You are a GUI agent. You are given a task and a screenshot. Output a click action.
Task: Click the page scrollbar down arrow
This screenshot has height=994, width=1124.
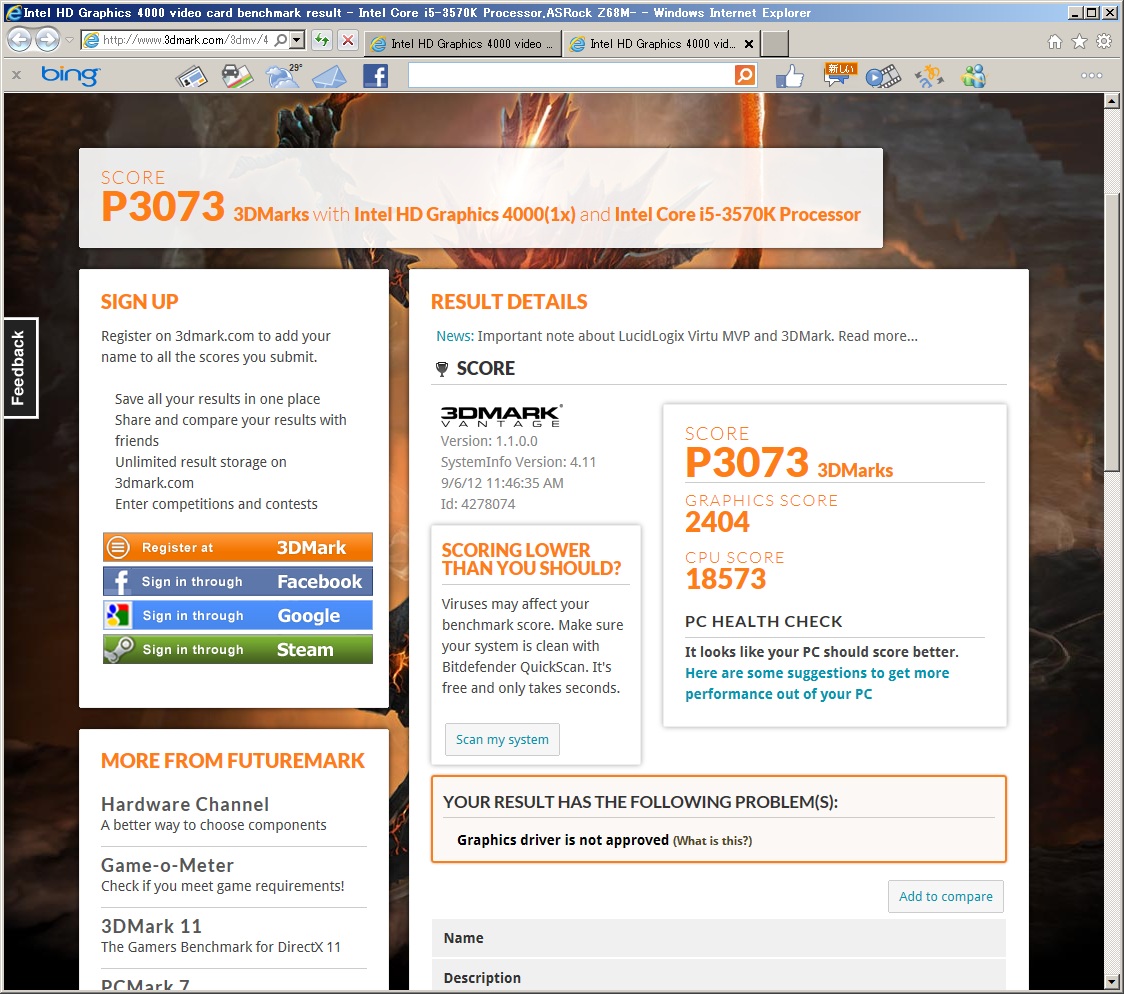[1112, 981]
